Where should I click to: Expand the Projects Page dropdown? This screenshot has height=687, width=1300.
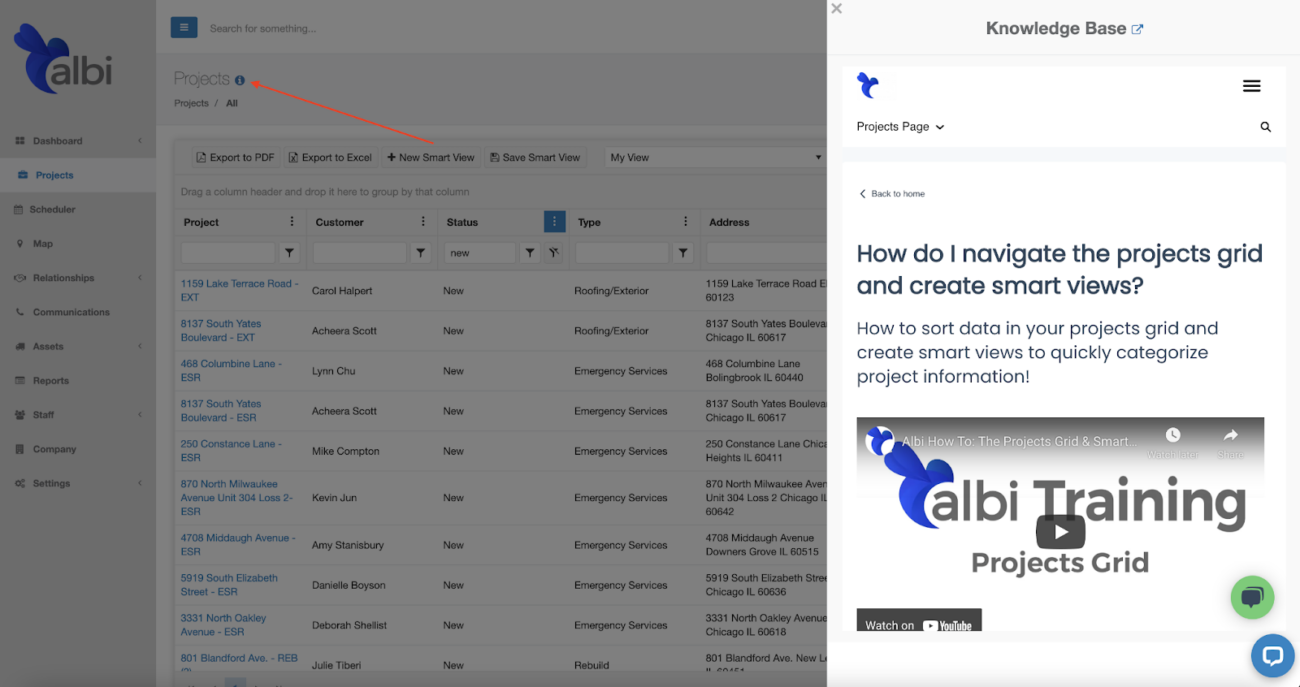(x=900, y=127)
